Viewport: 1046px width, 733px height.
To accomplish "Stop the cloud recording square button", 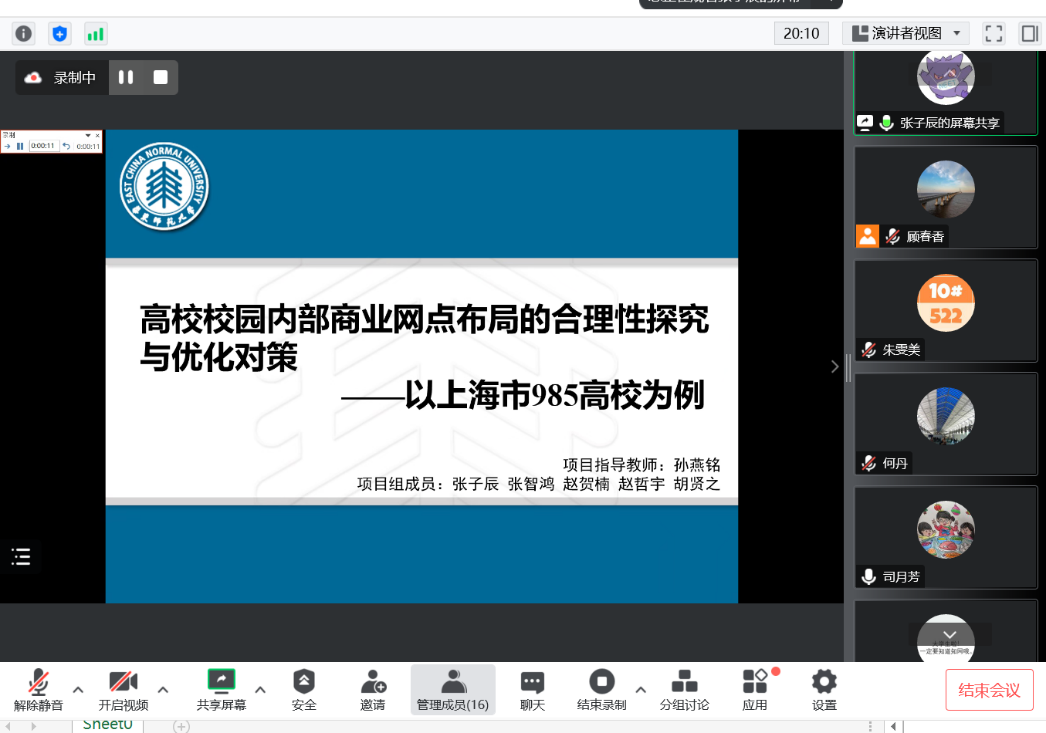I will (x=160, y=77).
